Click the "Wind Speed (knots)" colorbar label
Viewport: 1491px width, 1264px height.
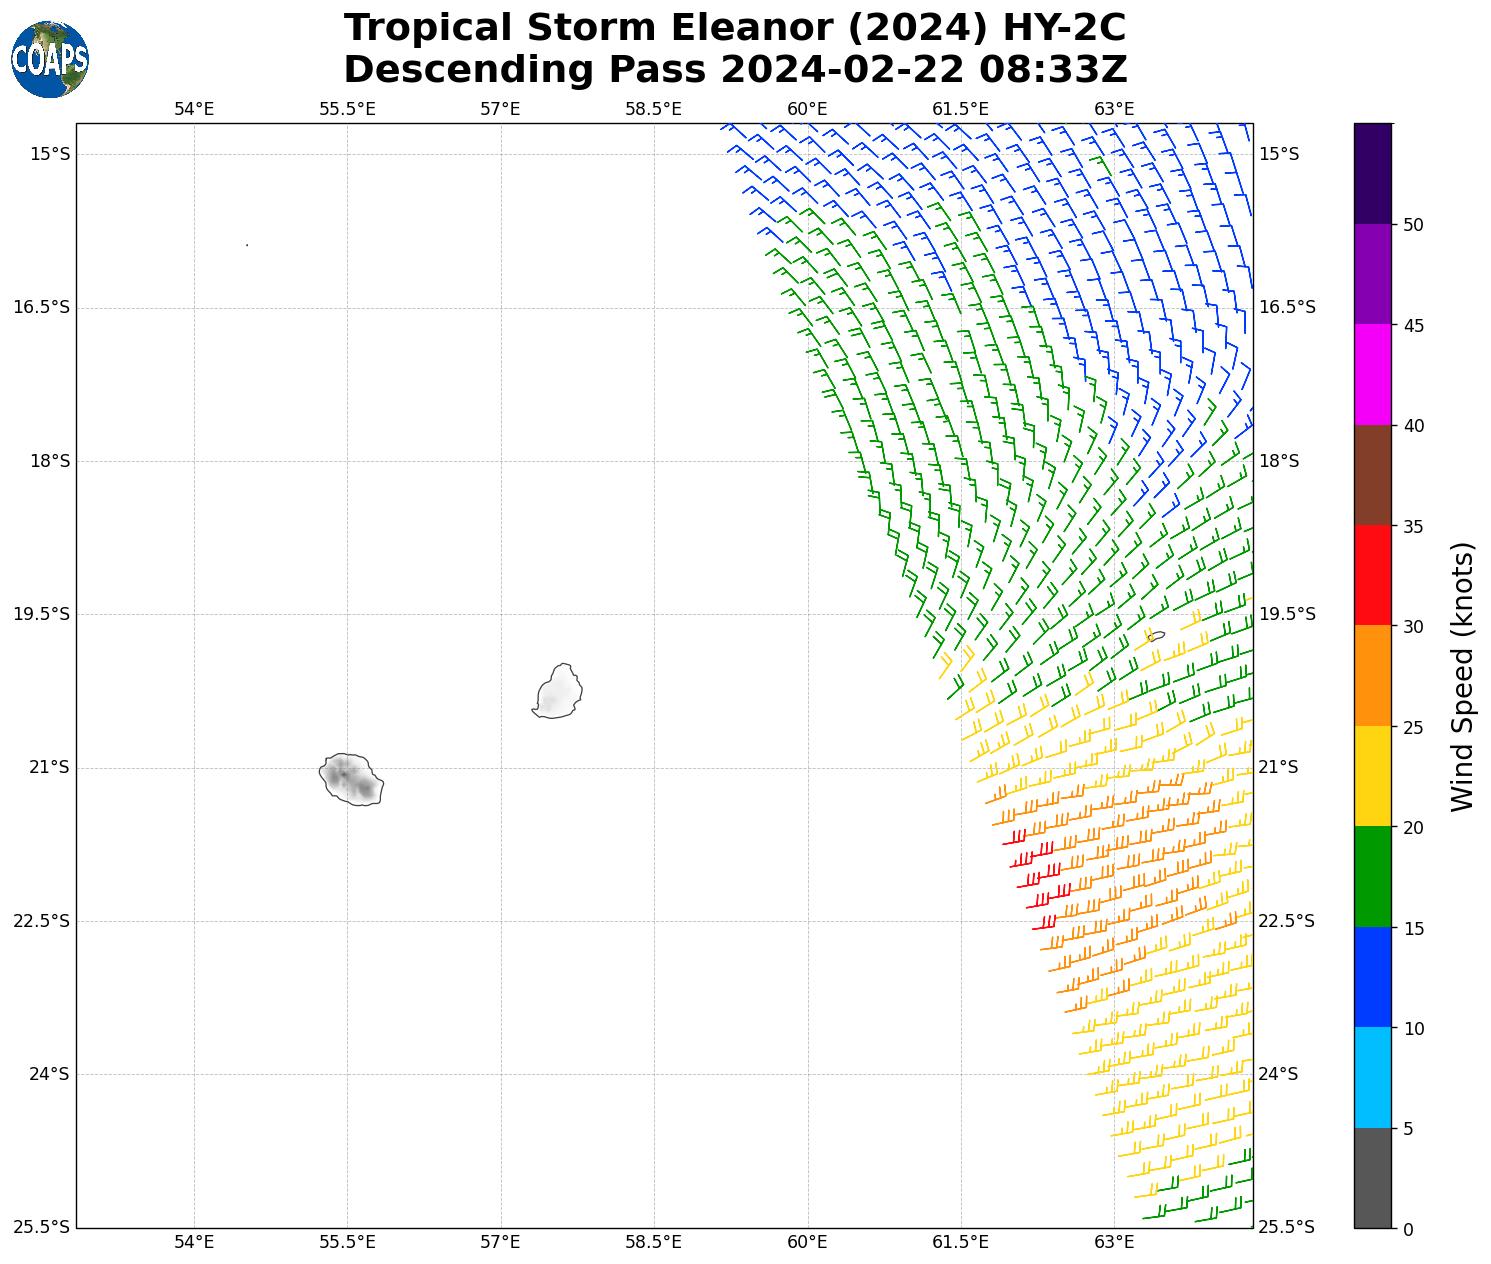(1462, 677)
